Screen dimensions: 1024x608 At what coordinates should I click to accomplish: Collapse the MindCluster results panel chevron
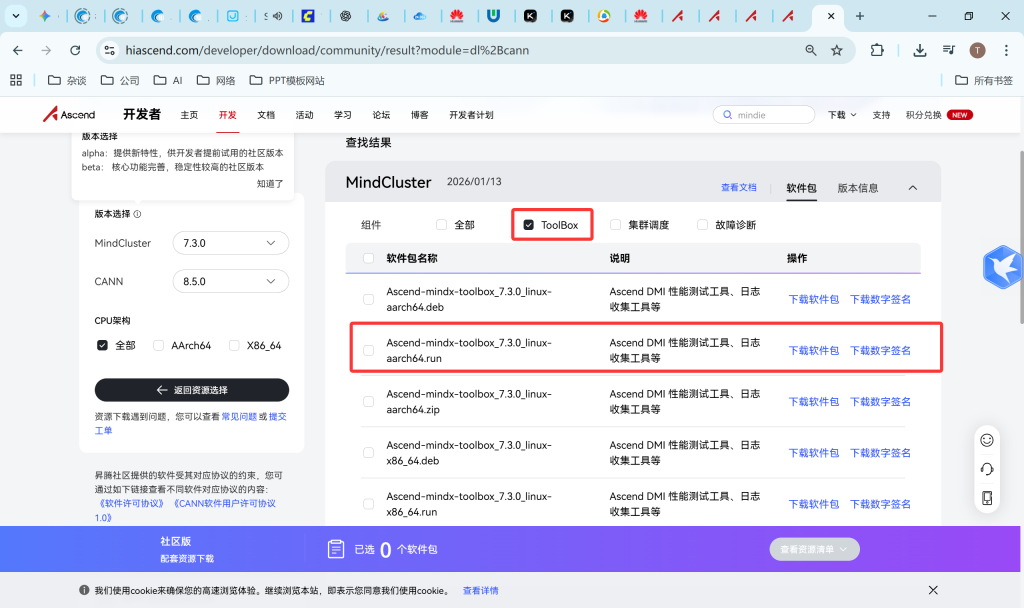[912, 188]
